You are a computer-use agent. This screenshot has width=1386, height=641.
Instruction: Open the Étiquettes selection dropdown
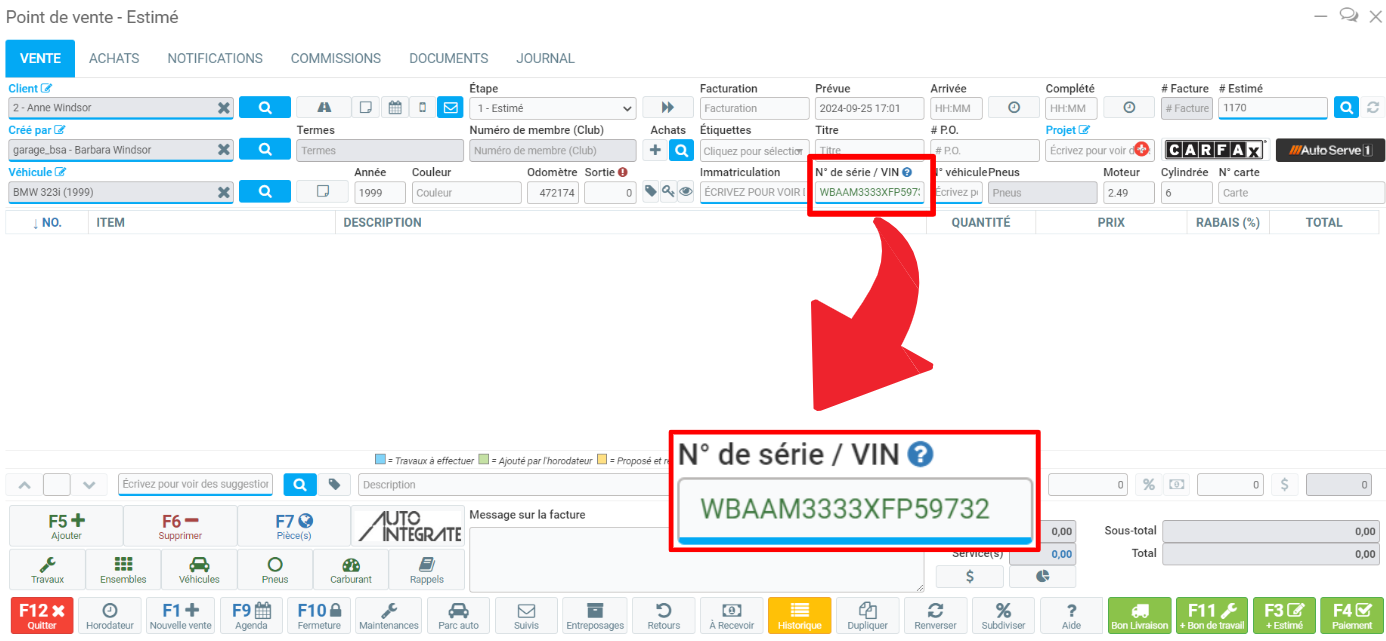pyautogui.click(x=754, y=150)
